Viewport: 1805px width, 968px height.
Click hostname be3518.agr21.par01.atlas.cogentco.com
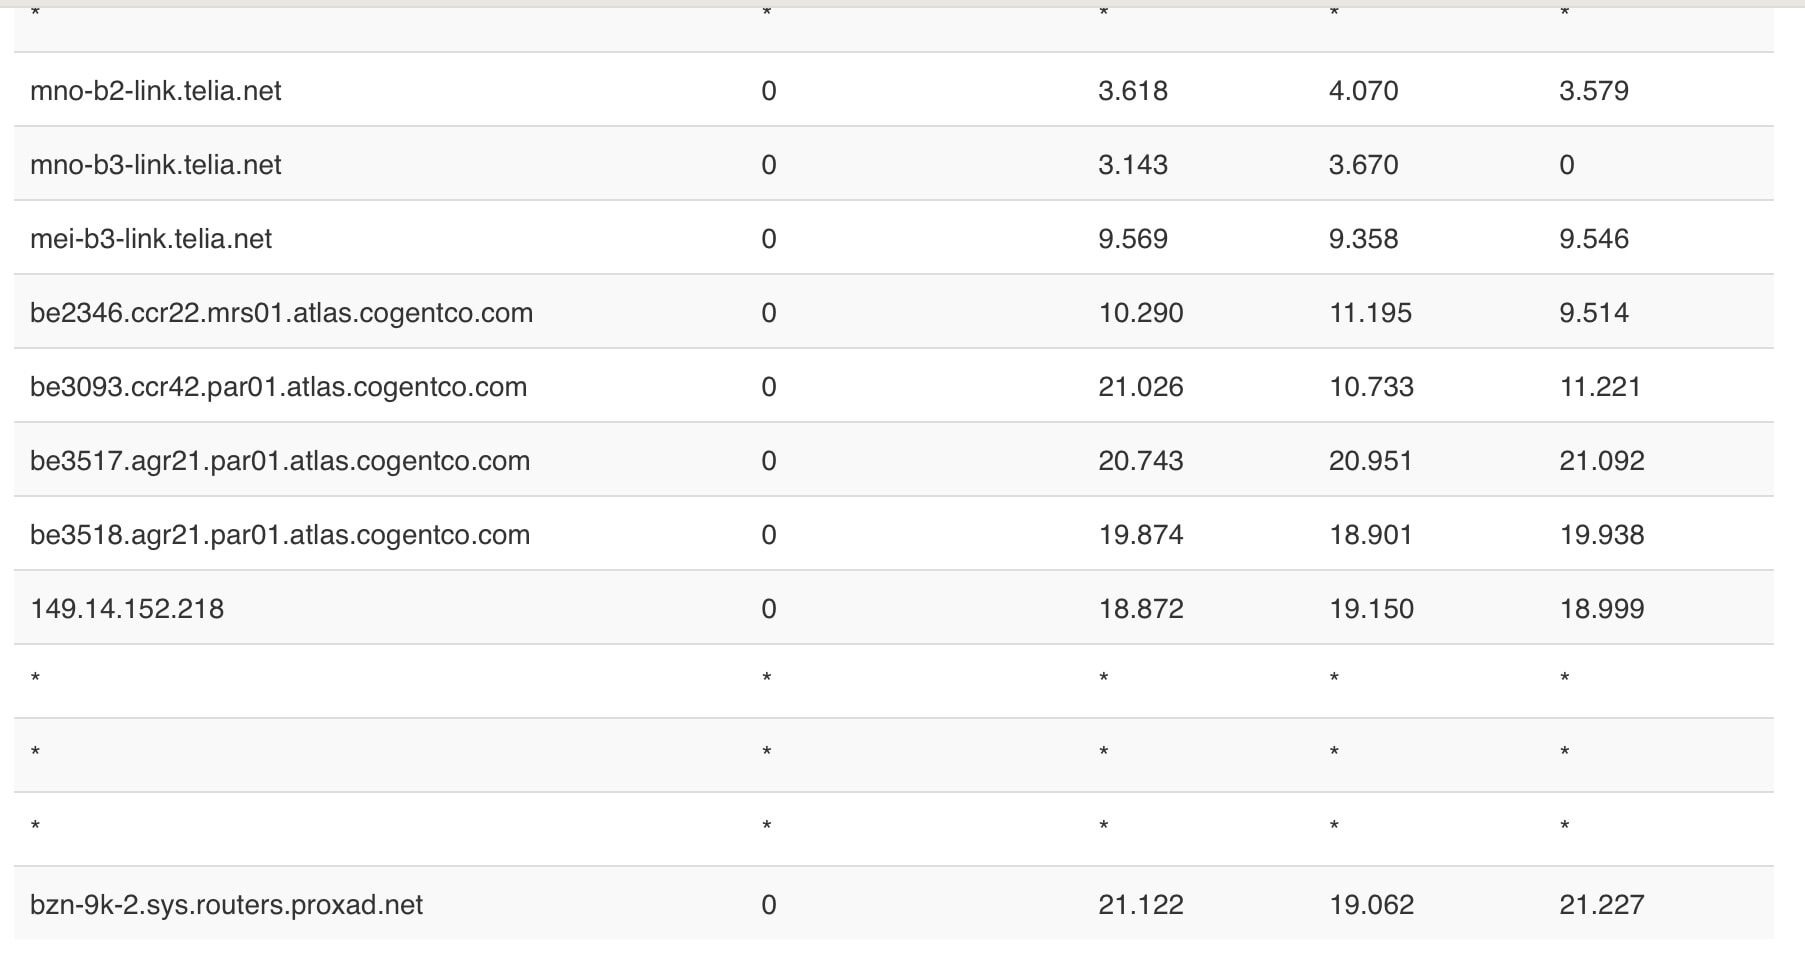click(280, 535)
